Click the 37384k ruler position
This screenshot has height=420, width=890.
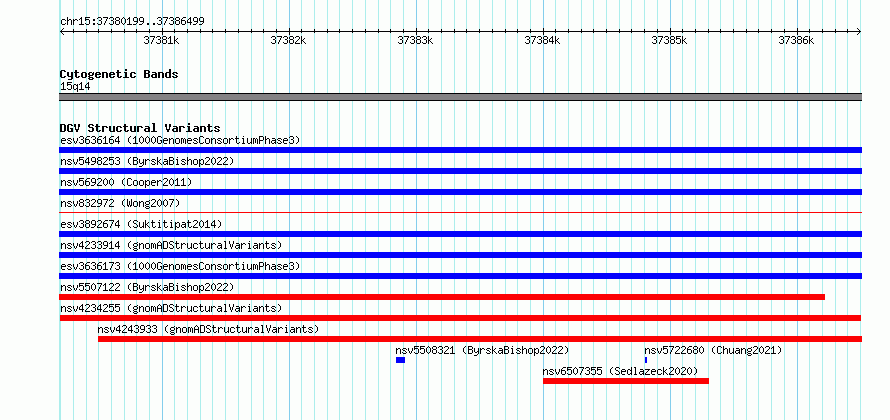point(543,40)
